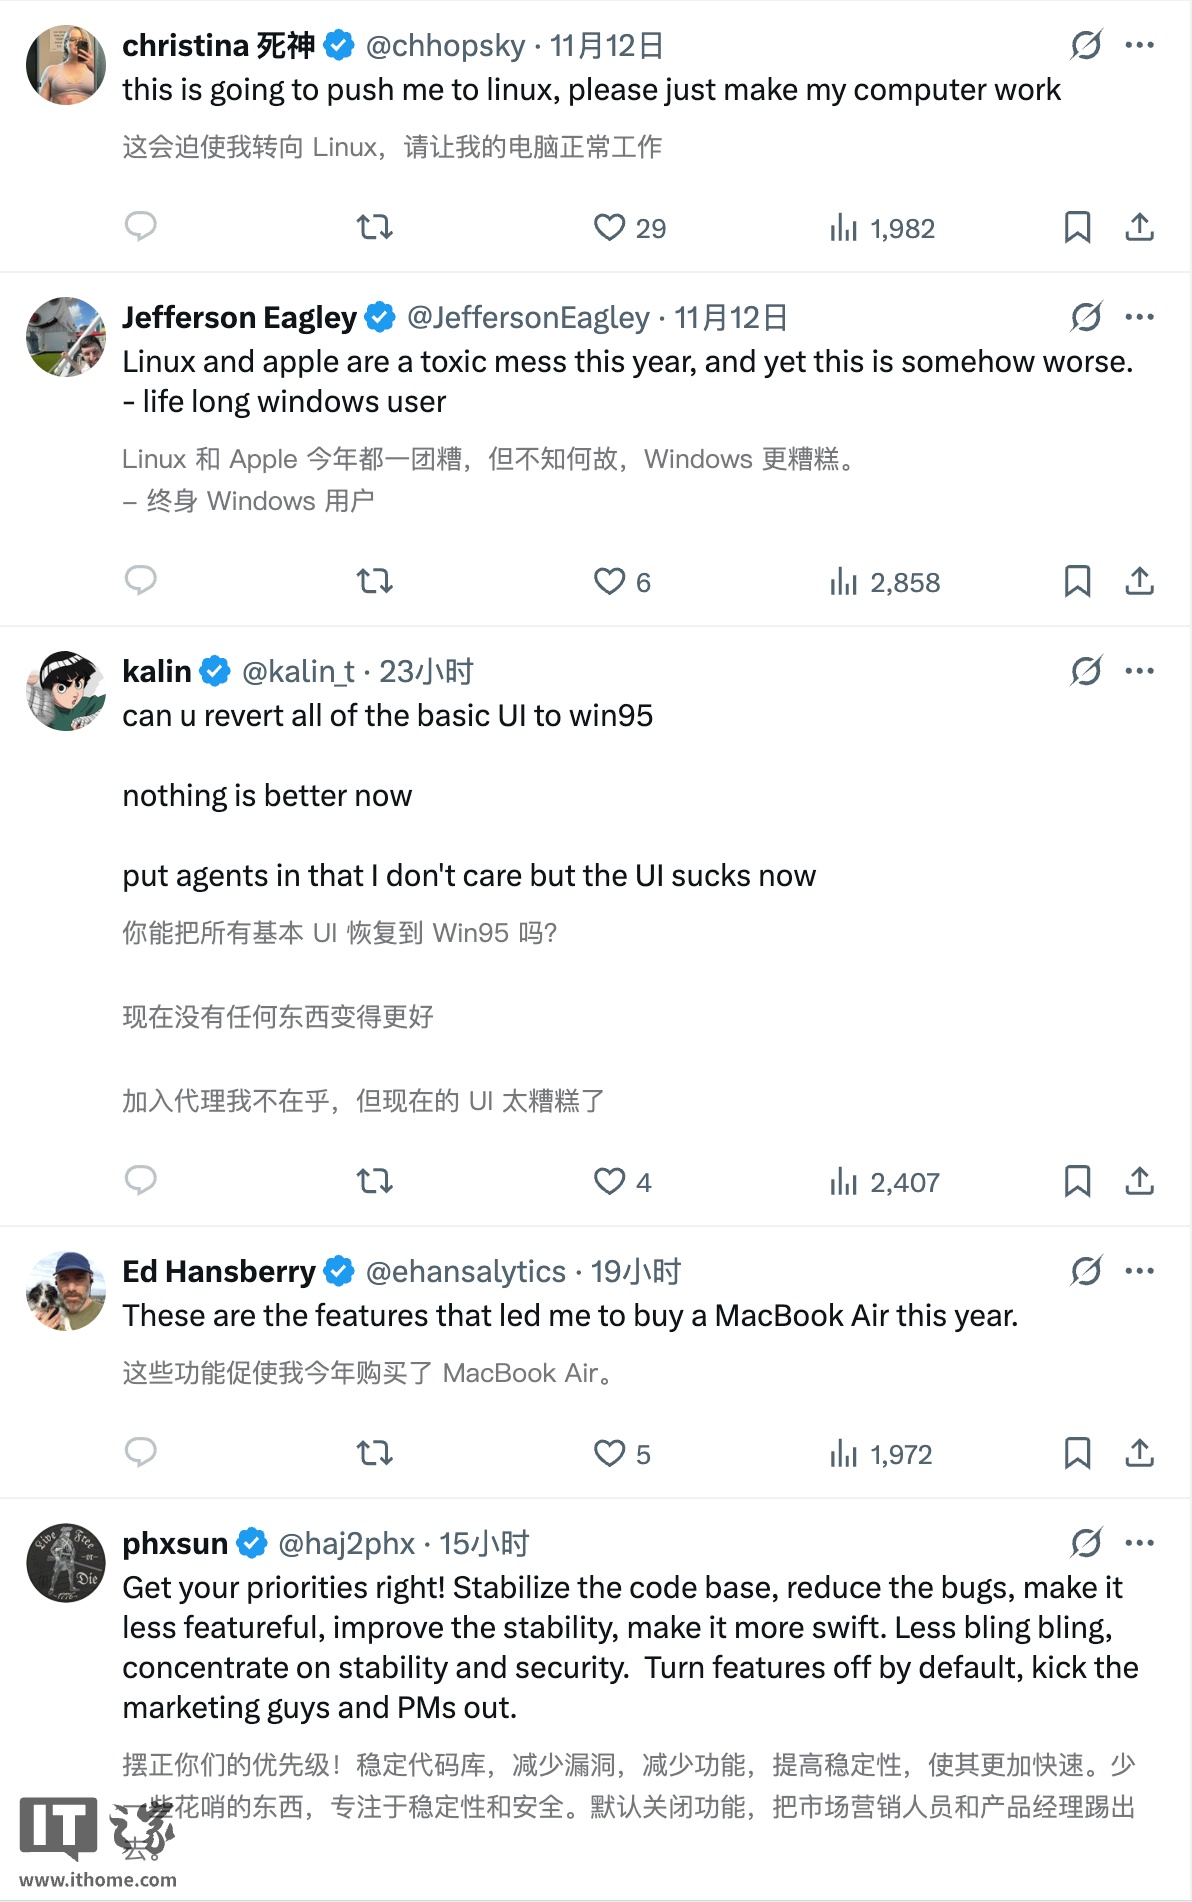Bookmark Jefferson Eagley's post

click(1077, 581)
